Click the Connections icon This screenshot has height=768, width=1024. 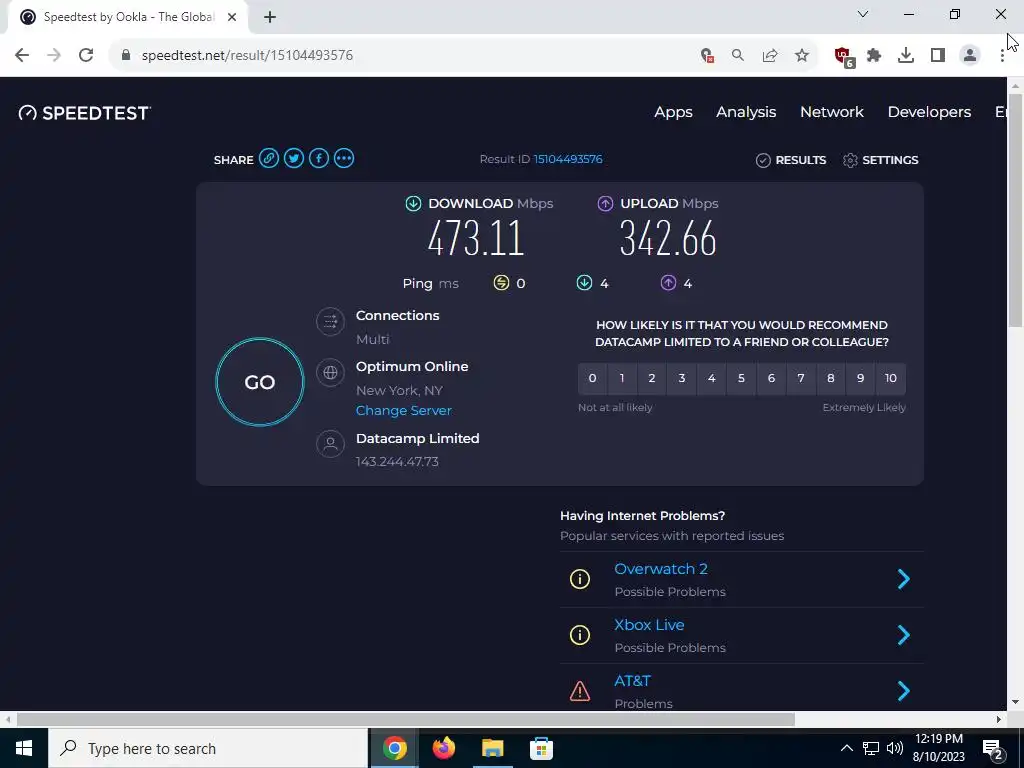(x=330, y=321)
